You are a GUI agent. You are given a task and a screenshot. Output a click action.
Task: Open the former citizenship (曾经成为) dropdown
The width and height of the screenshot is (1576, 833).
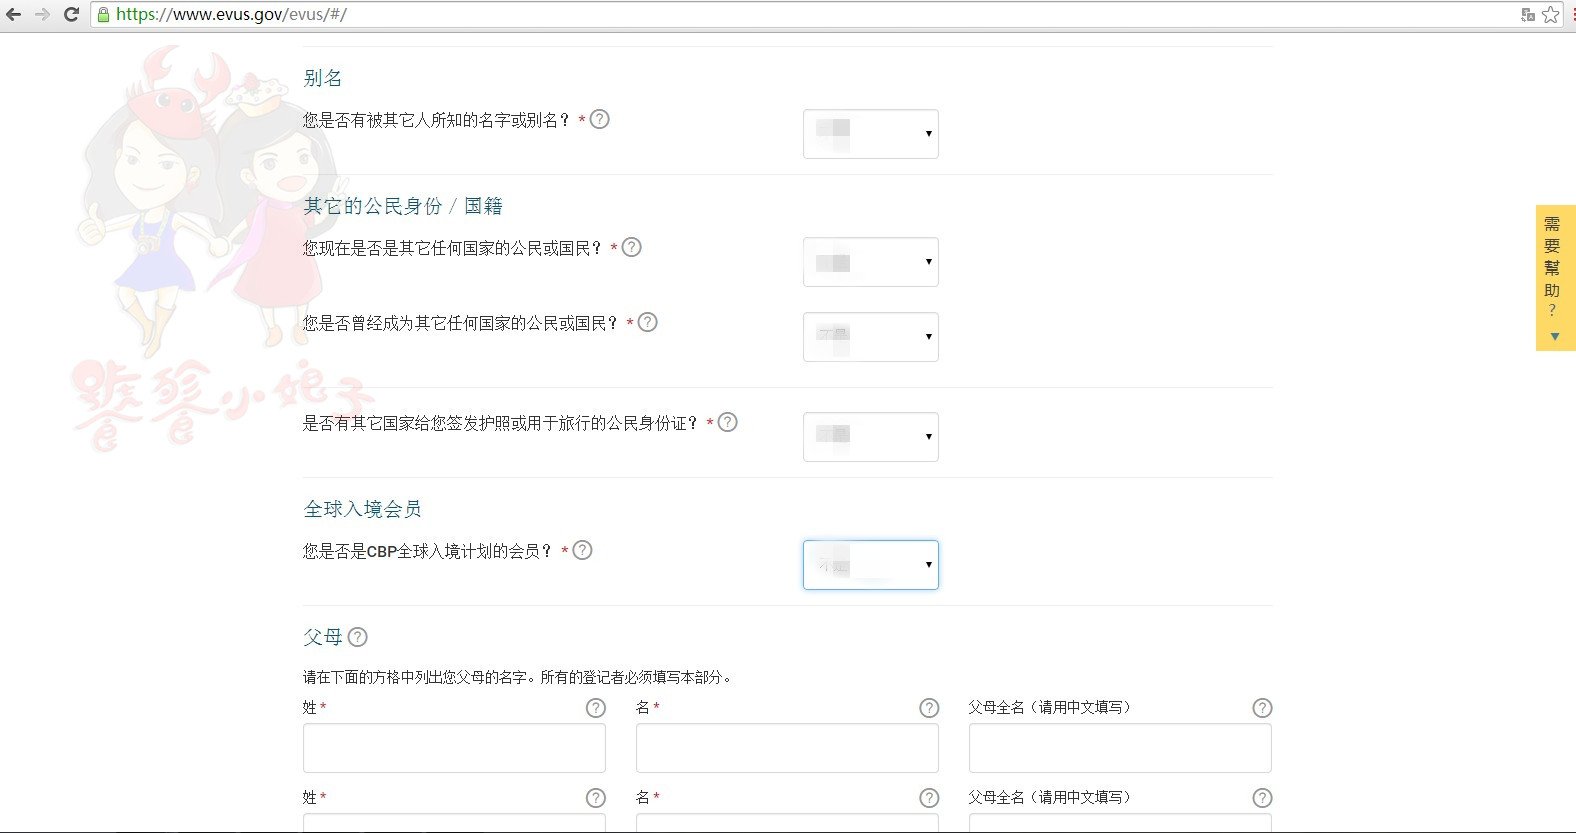click(871, 337)
